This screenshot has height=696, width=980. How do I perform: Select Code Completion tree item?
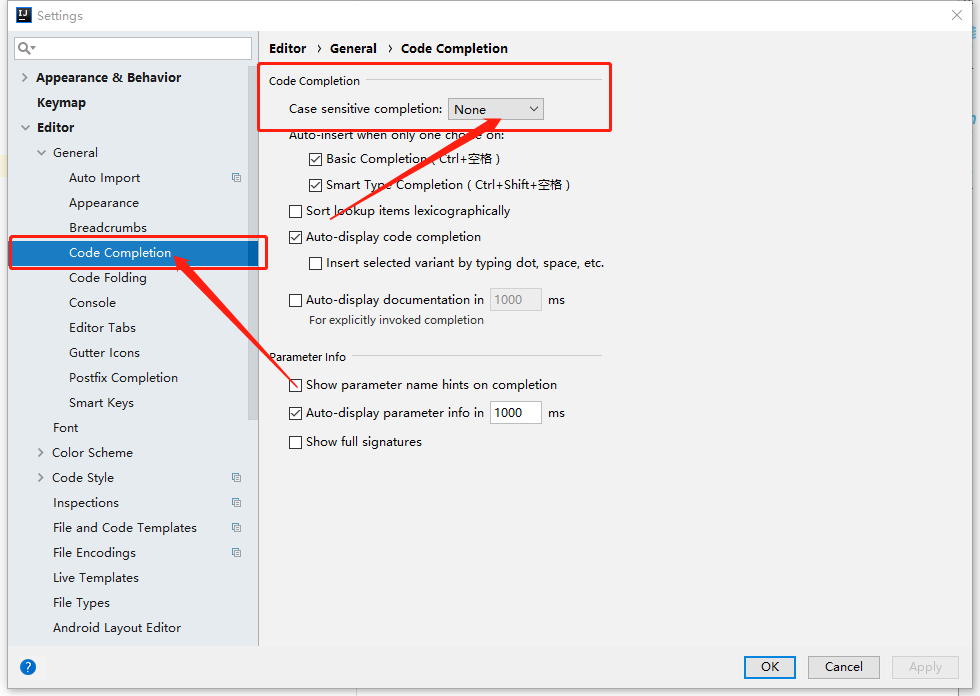coord(120,252)
